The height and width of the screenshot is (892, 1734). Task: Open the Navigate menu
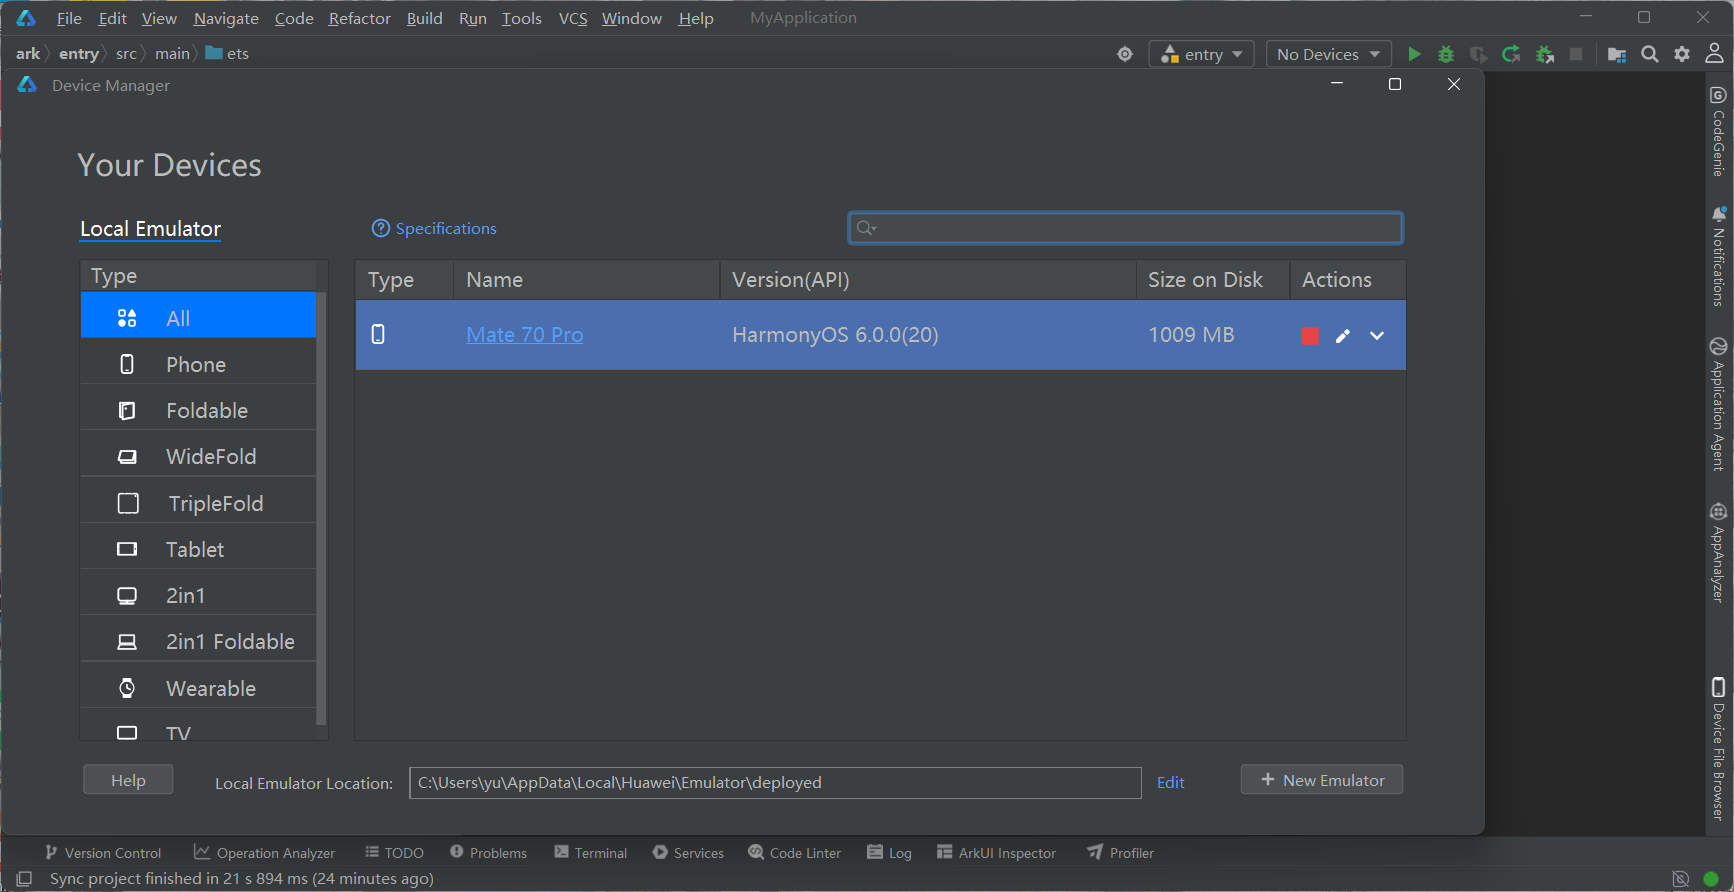[x=226, y=18]
